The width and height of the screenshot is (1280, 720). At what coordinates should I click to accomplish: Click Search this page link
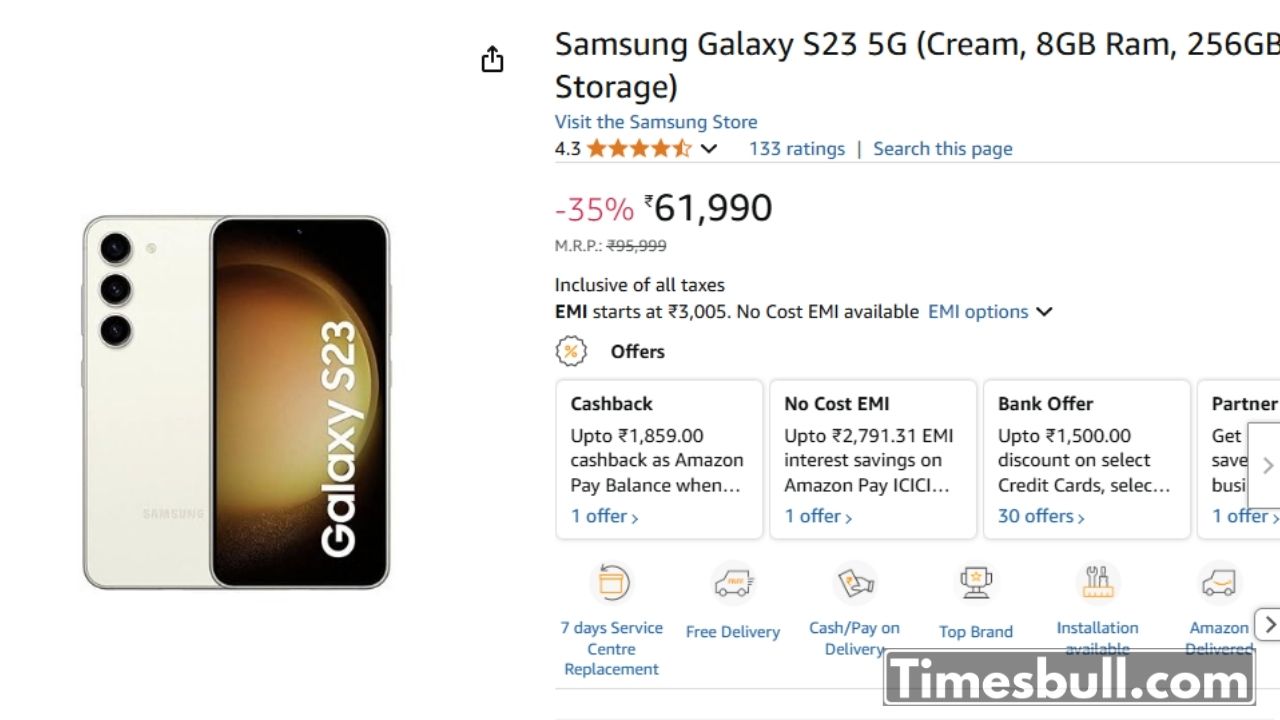pos(942,149)
